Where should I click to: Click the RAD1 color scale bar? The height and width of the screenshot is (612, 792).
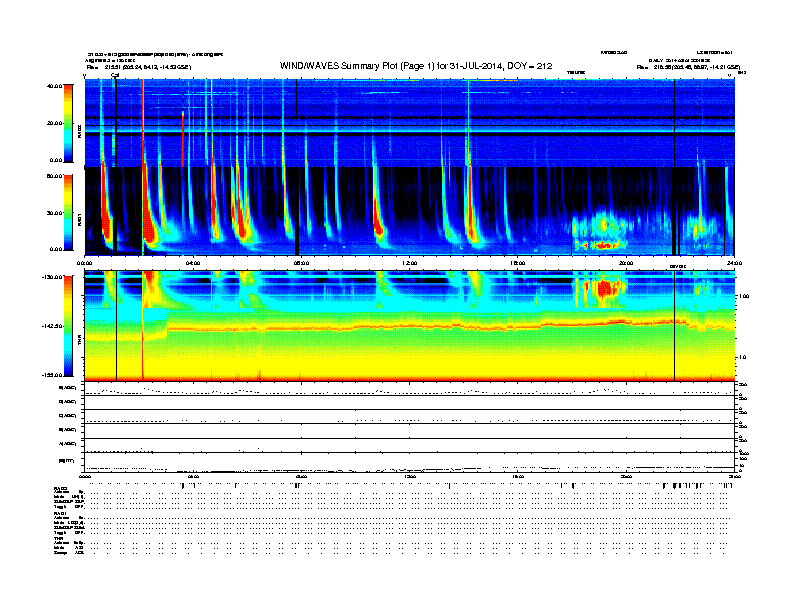[x=68, y=213]
